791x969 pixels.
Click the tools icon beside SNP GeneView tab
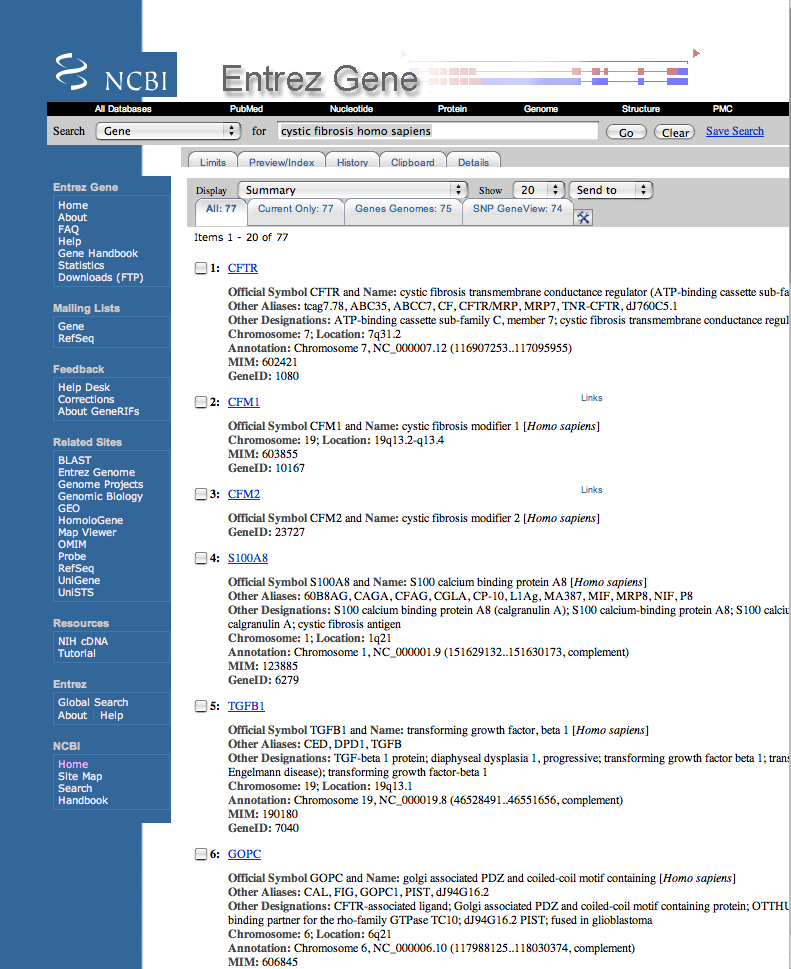pos(585,217)
